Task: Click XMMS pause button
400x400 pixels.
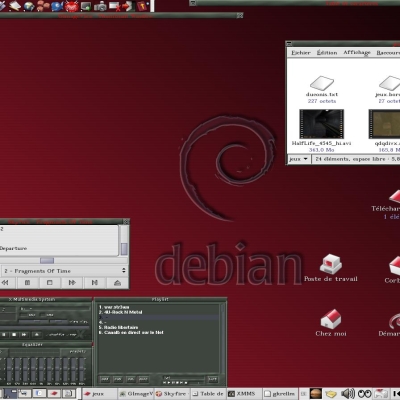Action: [4, 334]
